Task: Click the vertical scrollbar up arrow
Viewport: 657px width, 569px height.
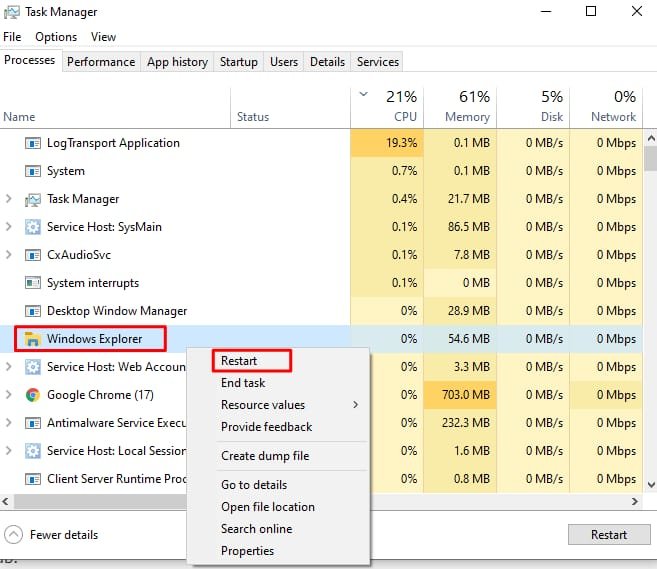Action: (651, 138)
